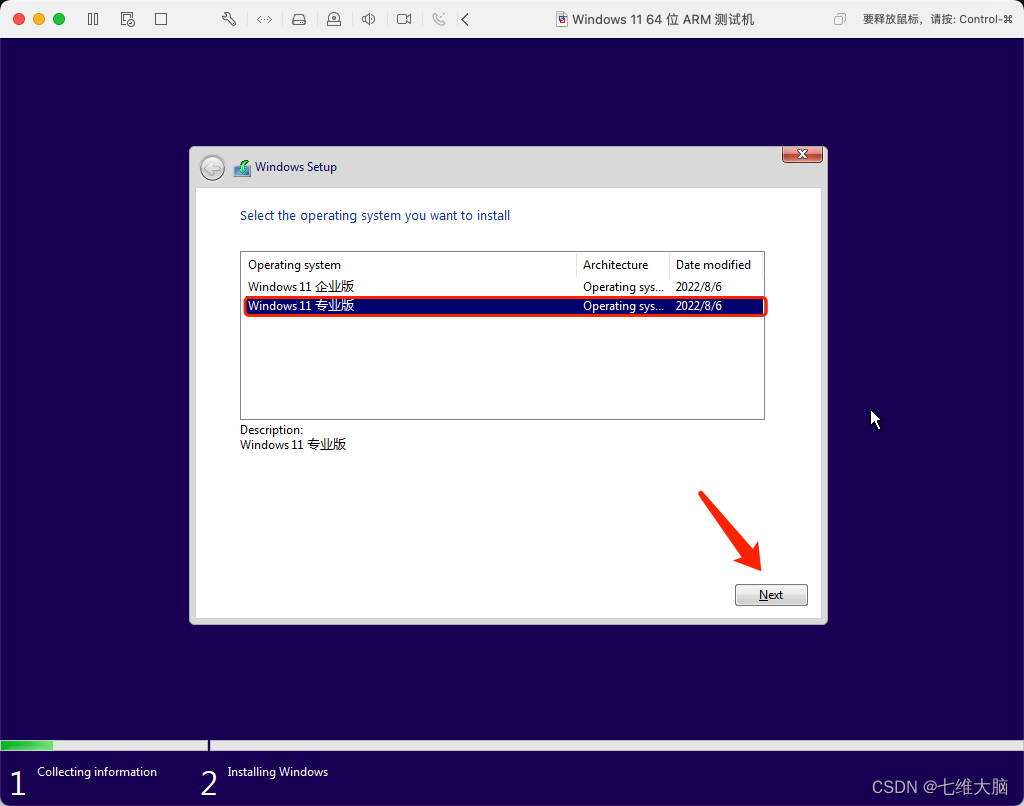Click the Description text Windows 11 专业版
The height and width of the screenshot is (806, 1024).
click(293, 445)
